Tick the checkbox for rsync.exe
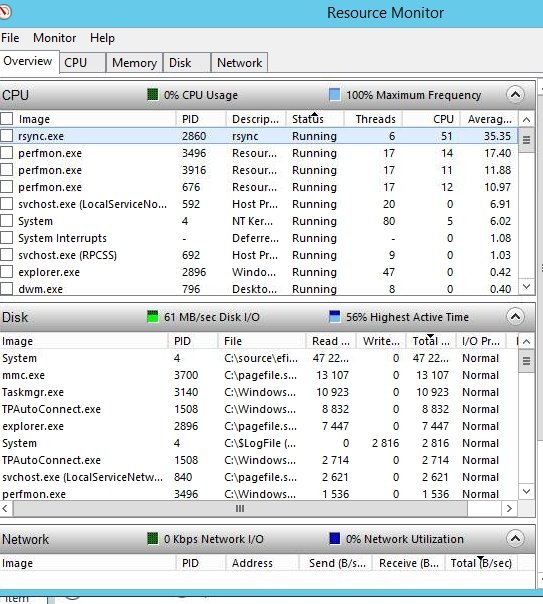 point(7,136)
